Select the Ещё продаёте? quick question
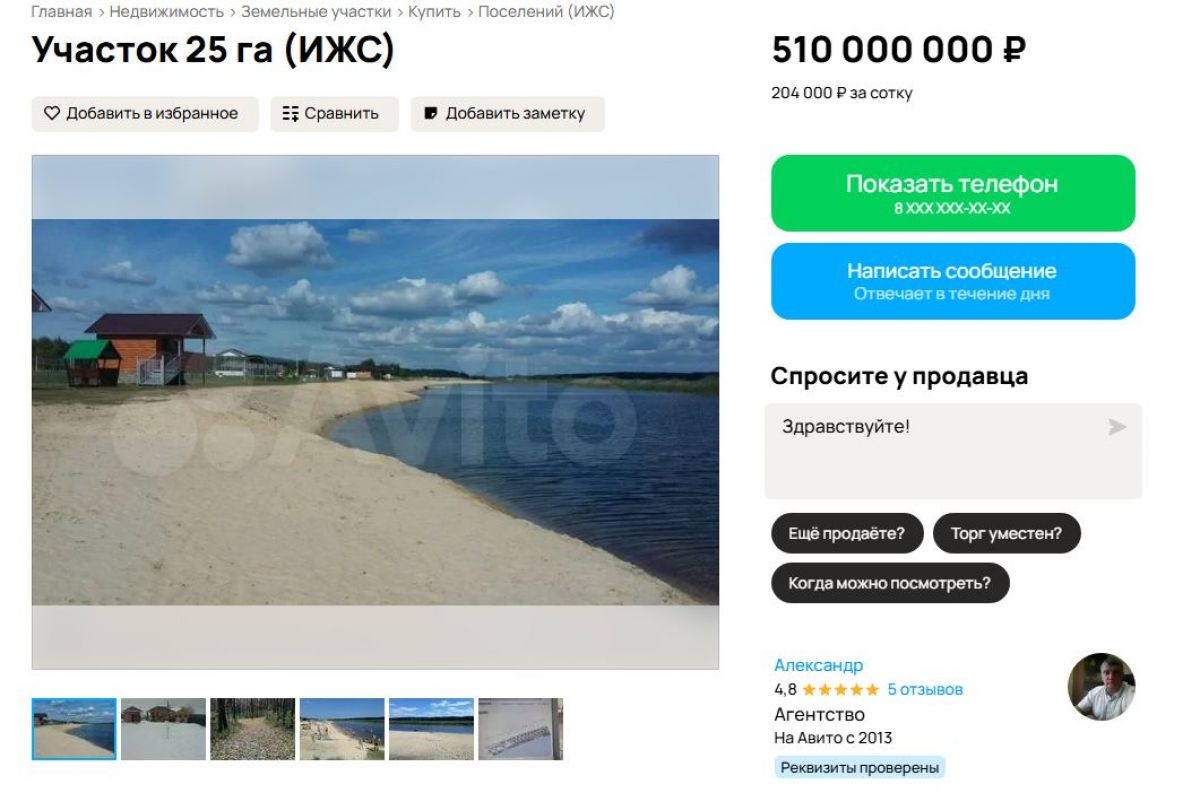Viewport: 1200px width, 793px height. pyautogui.click(x=846, y=533)
